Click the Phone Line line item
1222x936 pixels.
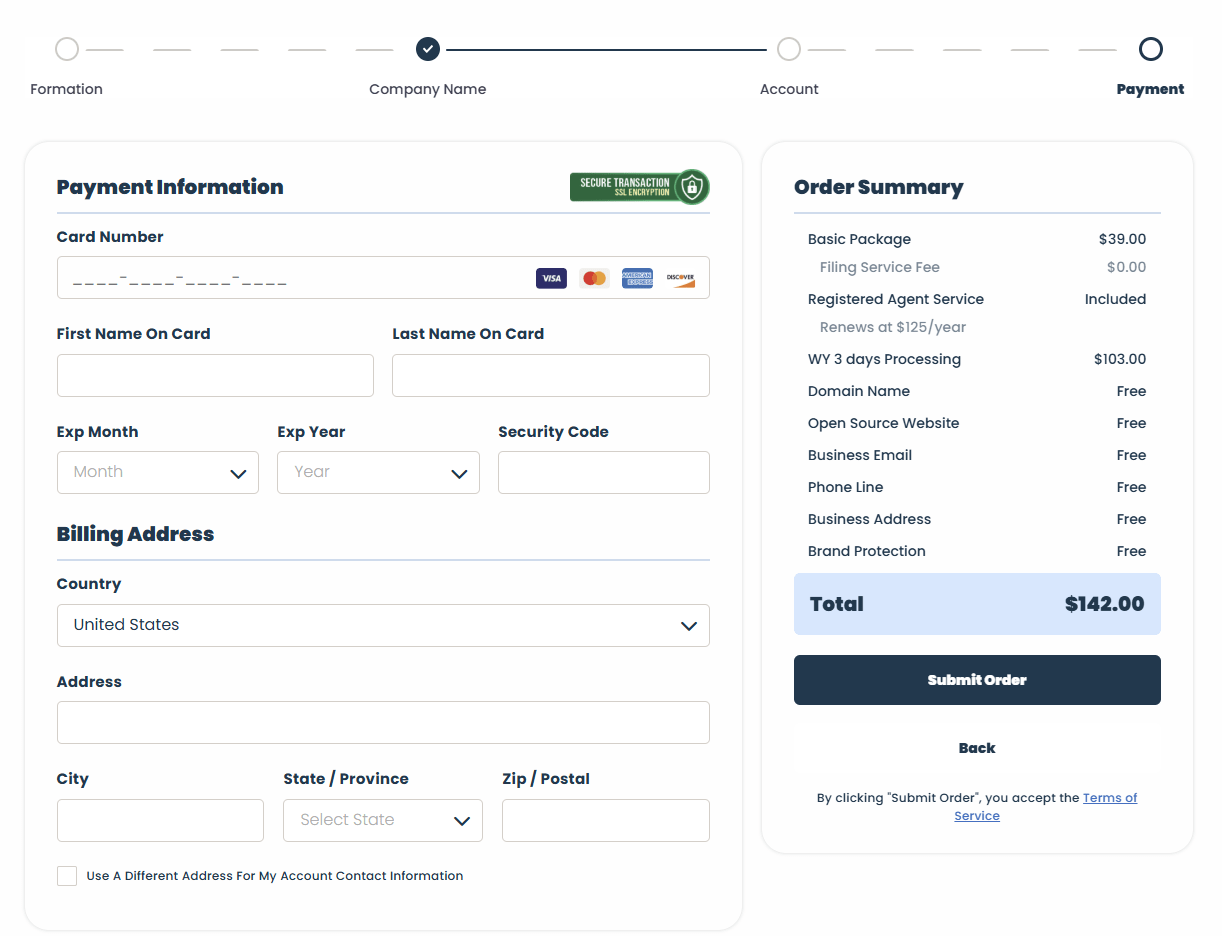click(977, 487)
